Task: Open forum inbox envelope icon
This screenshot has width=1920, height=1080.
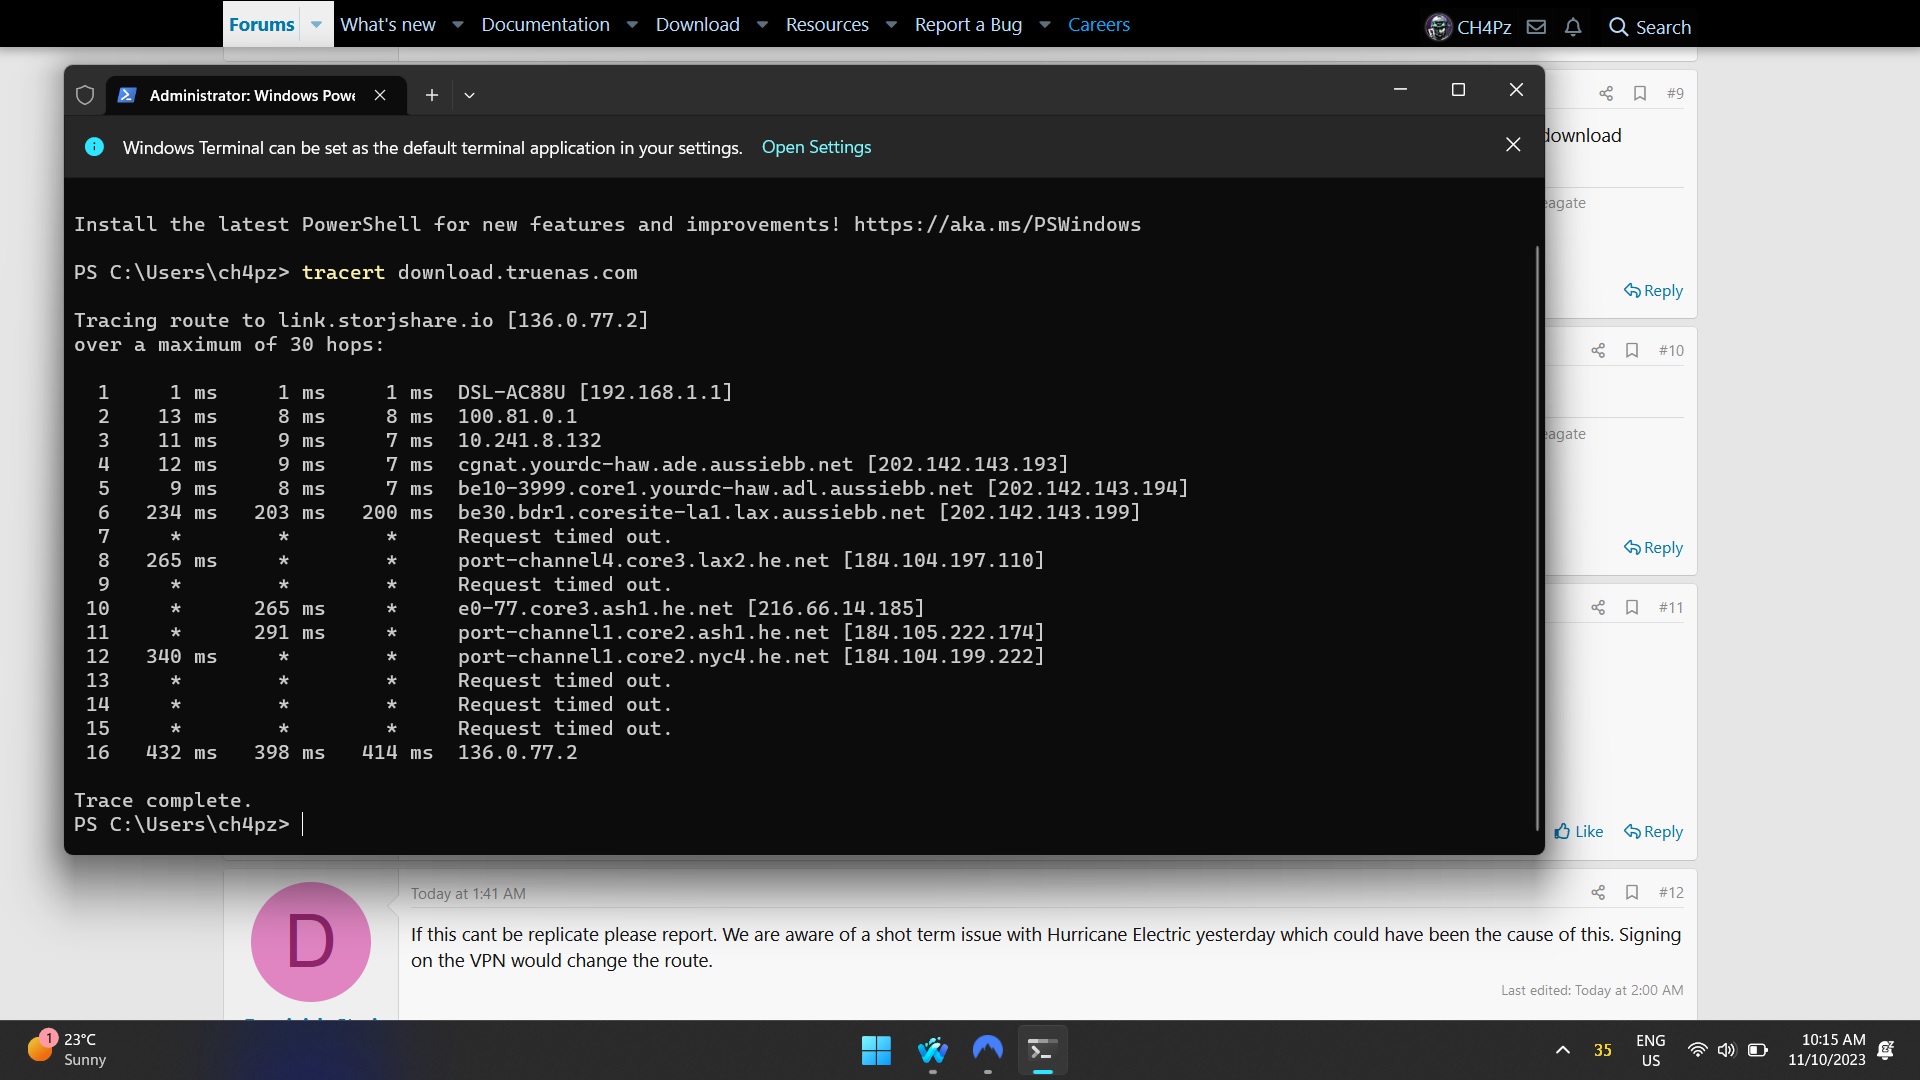Action: coord(1536,27)
